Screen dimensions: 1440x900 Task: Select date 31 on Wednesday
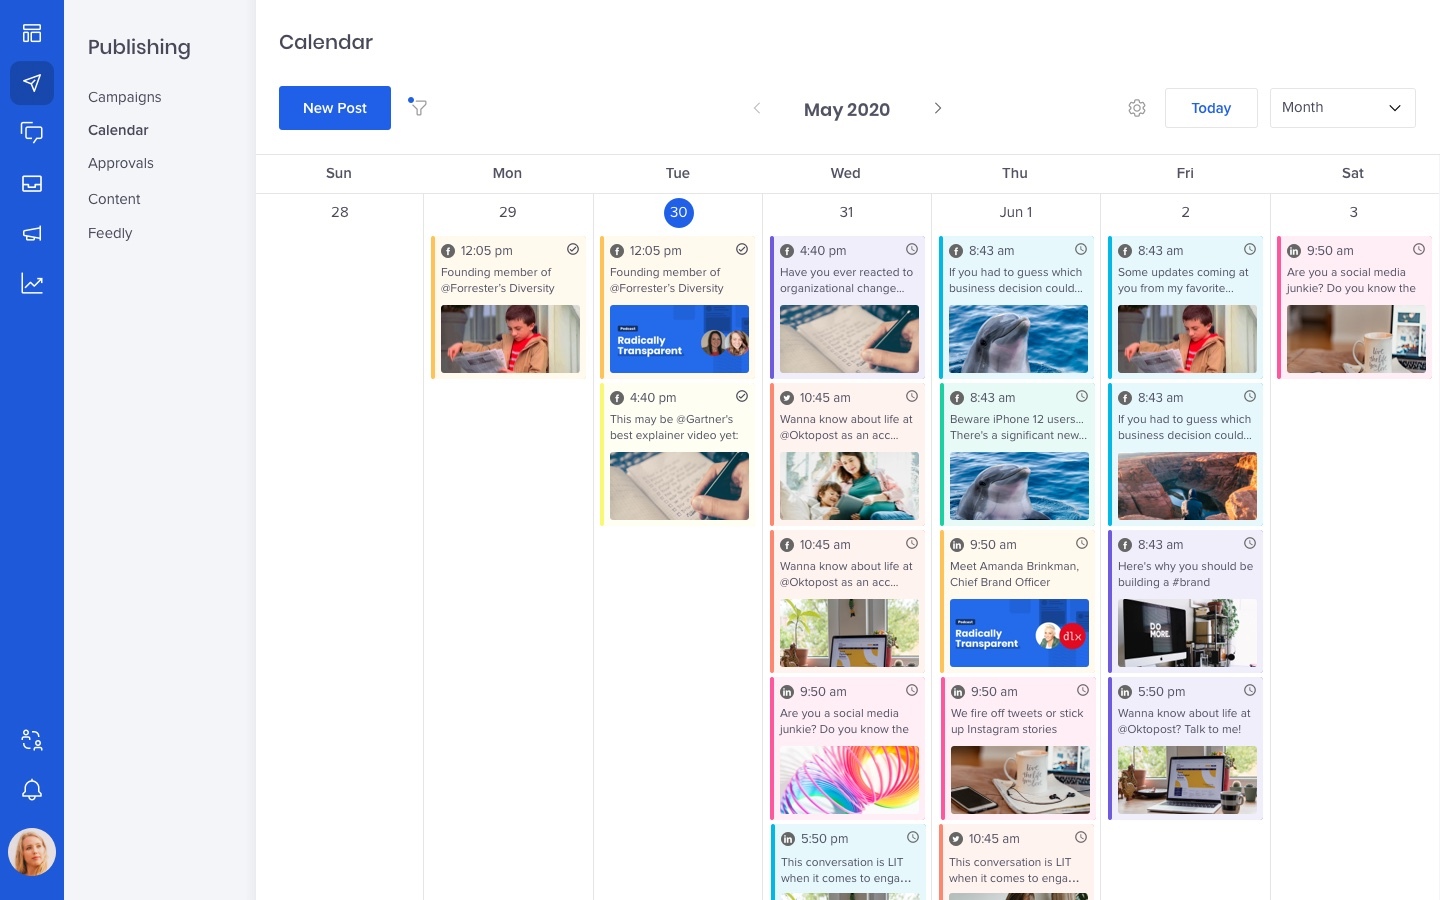tap(847, 212)
